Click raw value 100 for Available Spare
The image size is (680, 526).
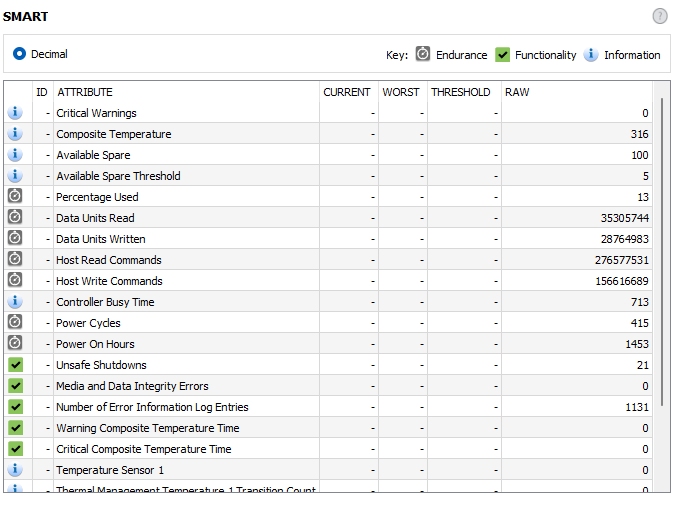[640, 155]
